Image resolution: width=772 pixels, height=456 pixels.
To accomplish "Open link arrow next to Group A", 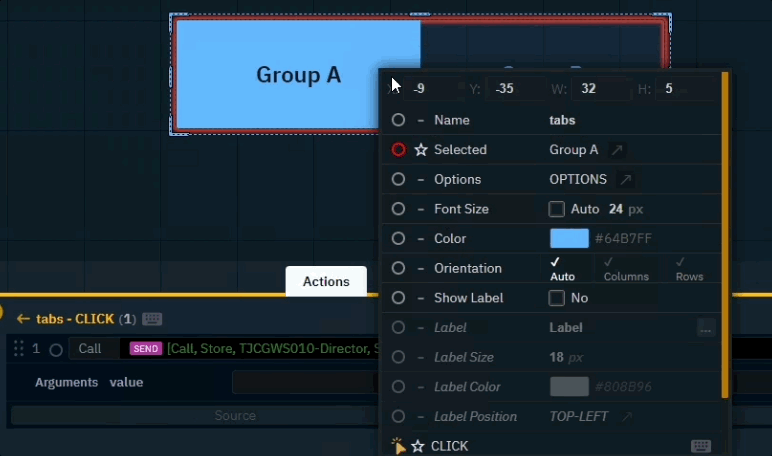I will click(x=617, y=150).
